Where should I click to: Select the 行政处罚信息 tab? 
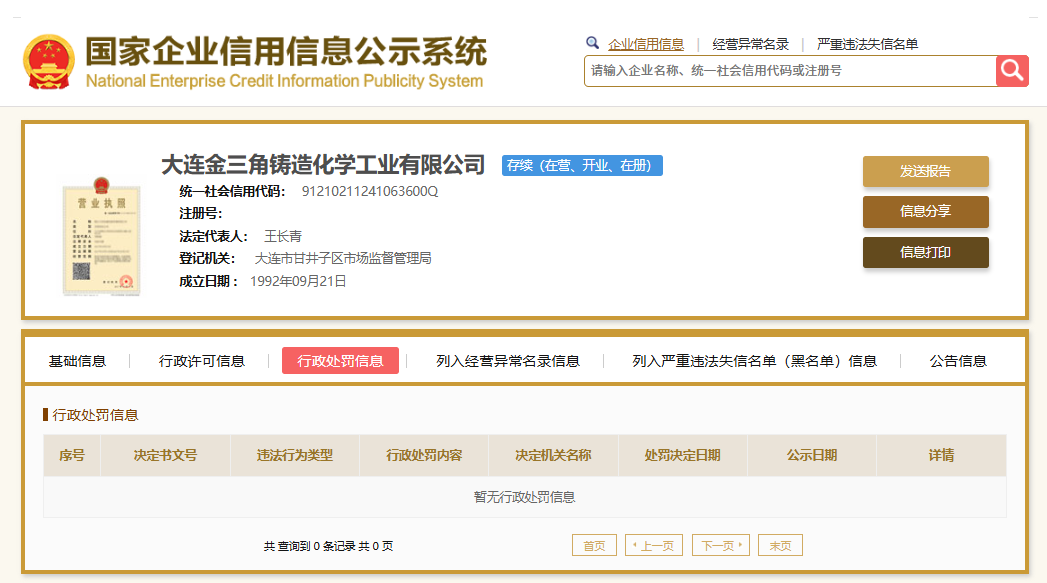point(341,361)
